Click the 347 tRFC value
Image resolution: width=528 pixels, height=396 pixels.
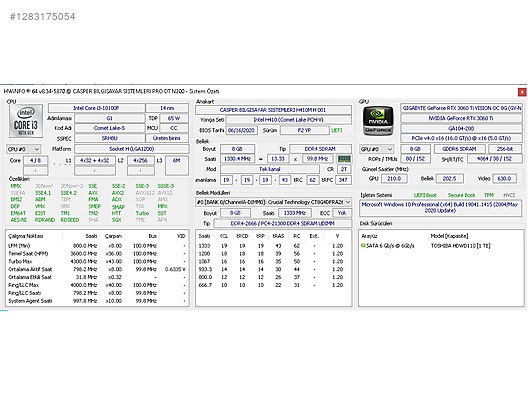[343, 180]
